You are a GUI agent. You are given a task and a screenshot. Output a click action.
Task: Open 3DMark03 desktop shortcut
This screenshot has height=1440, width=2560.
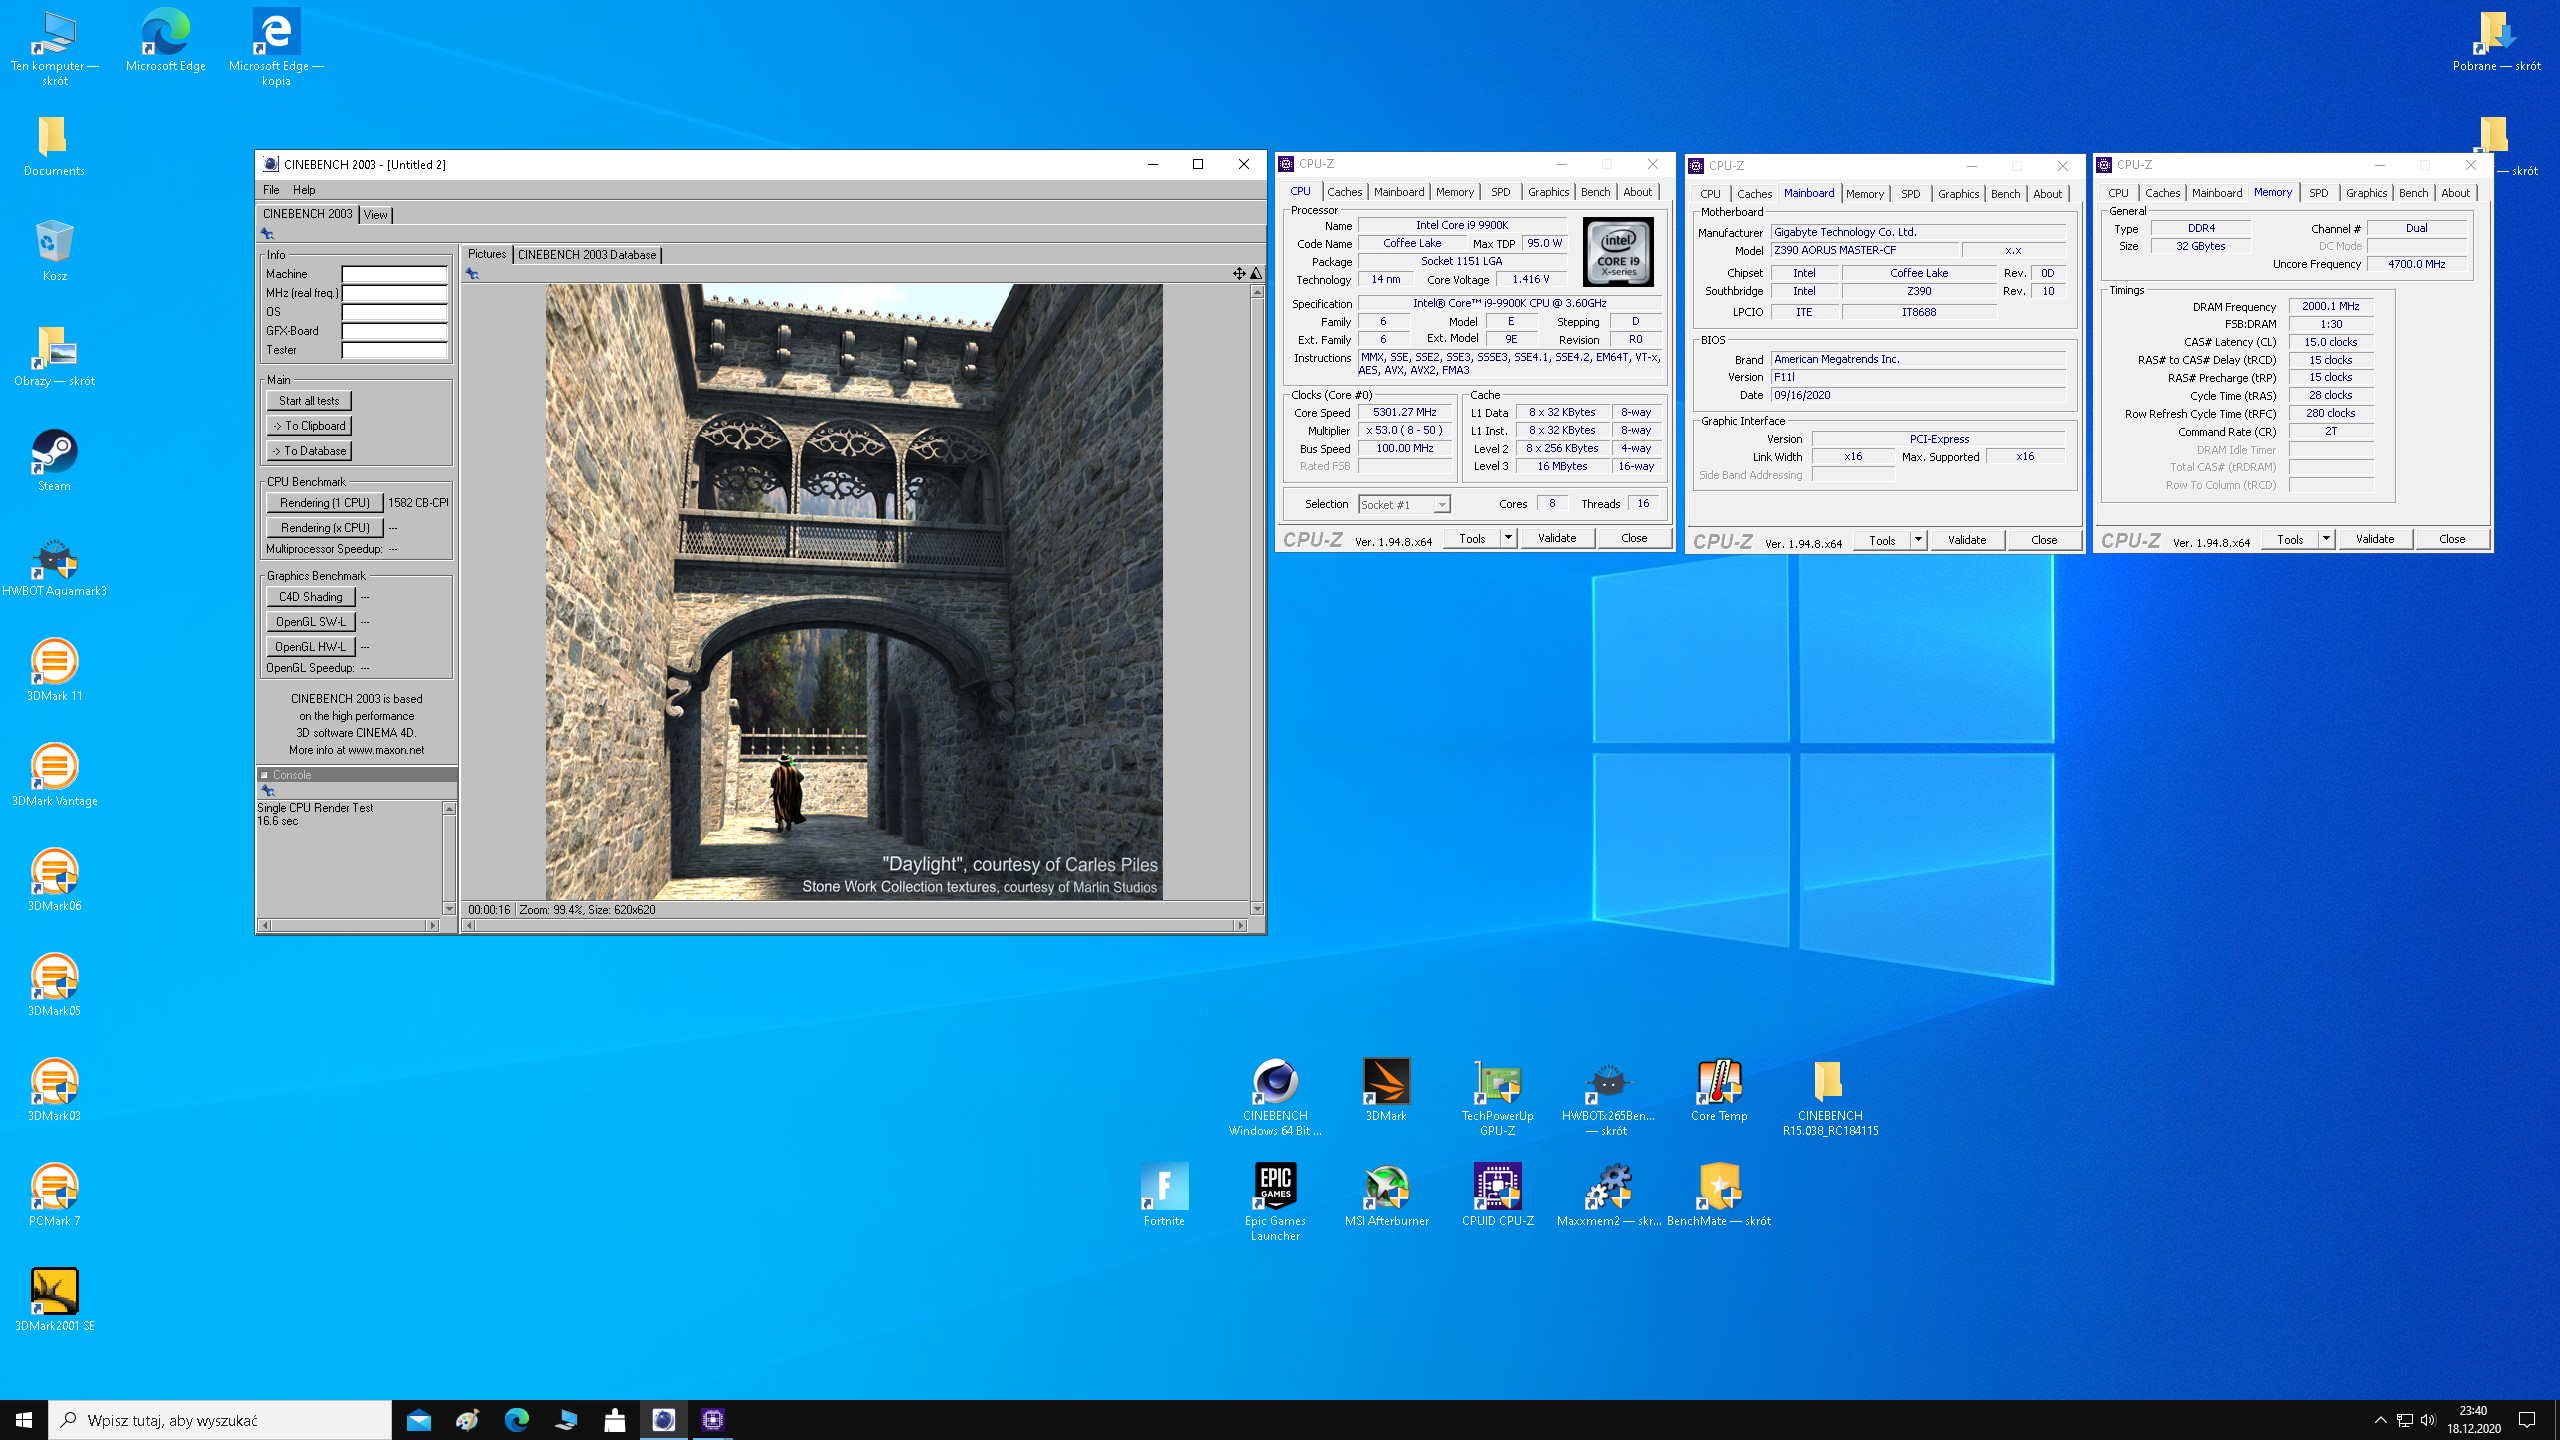click(54, 1091)
